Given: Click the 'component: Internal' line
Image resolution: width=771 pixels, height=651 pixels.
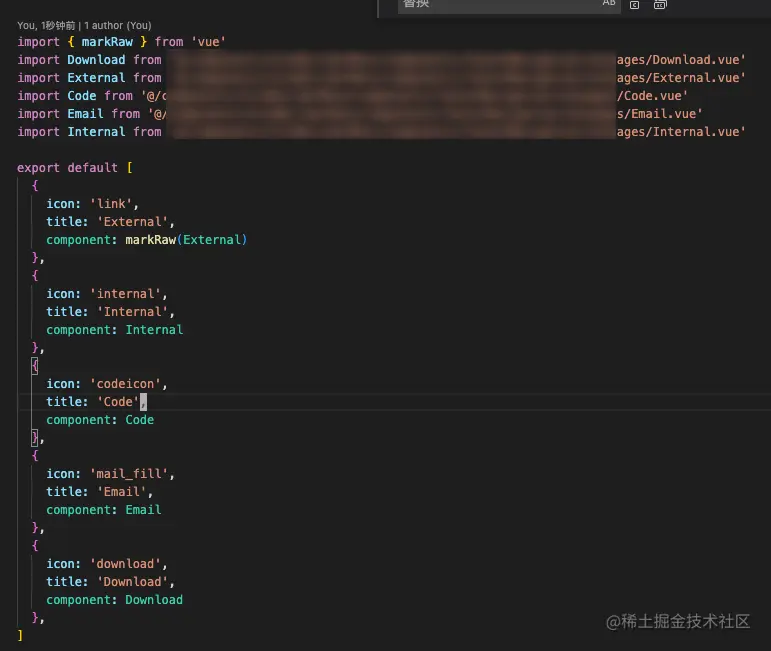Looking at the screenshot, I should 115,330.
